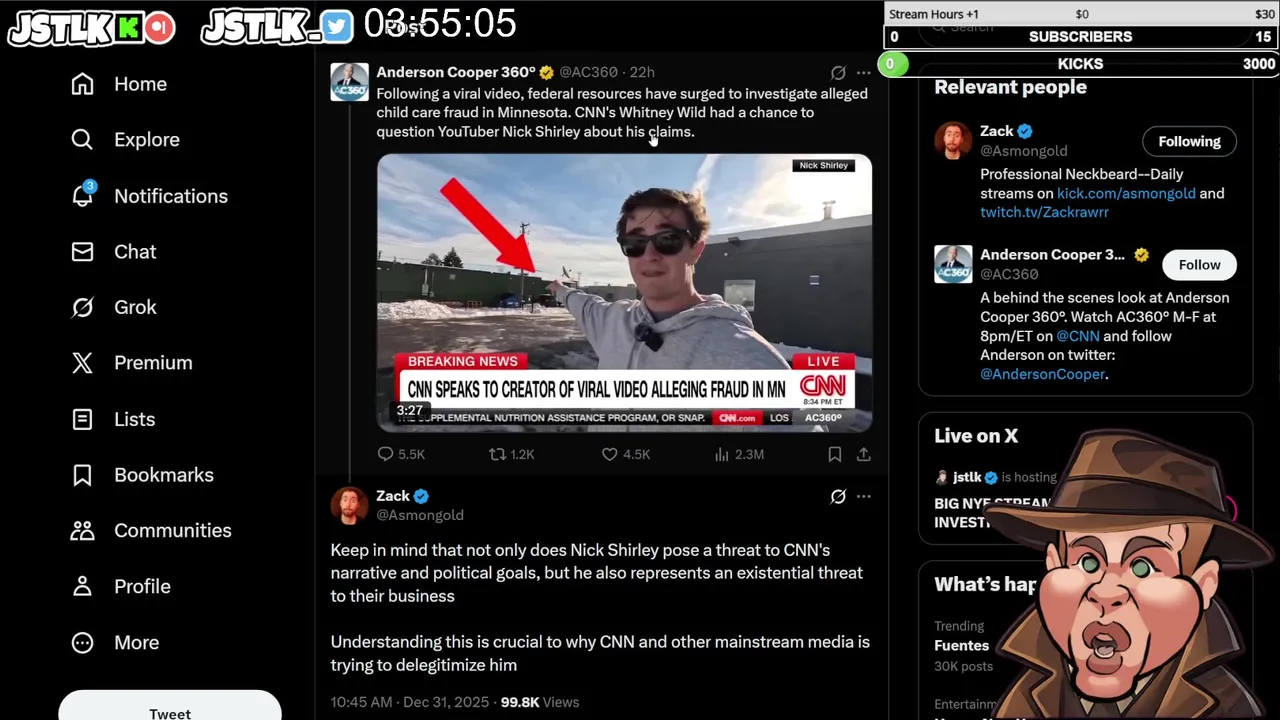This screenshot has width=1280, height=720.
Task: Click Anderson Cooper 360° name on post
Action: [x=456, y=72]
